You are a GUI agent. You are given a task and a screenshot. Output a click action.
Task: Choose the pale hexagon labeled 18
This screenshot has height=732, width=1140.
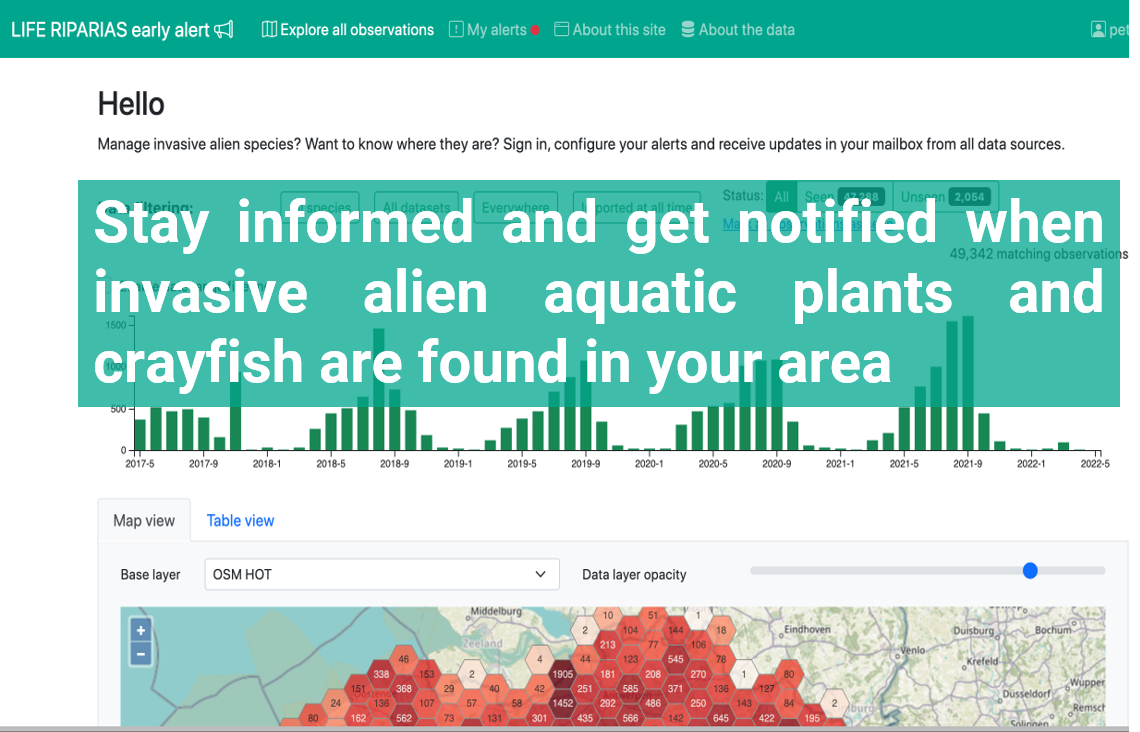[720, 630]
